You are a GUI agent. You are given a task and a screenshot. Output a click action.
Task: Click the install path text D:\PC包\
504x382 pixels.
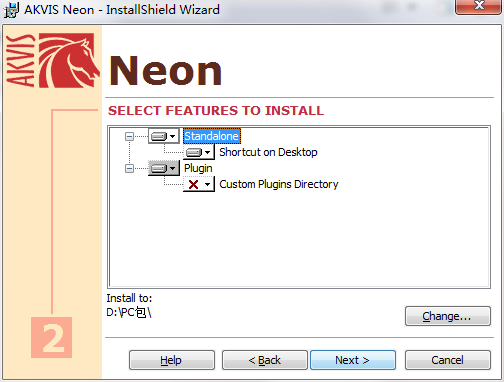129,313
